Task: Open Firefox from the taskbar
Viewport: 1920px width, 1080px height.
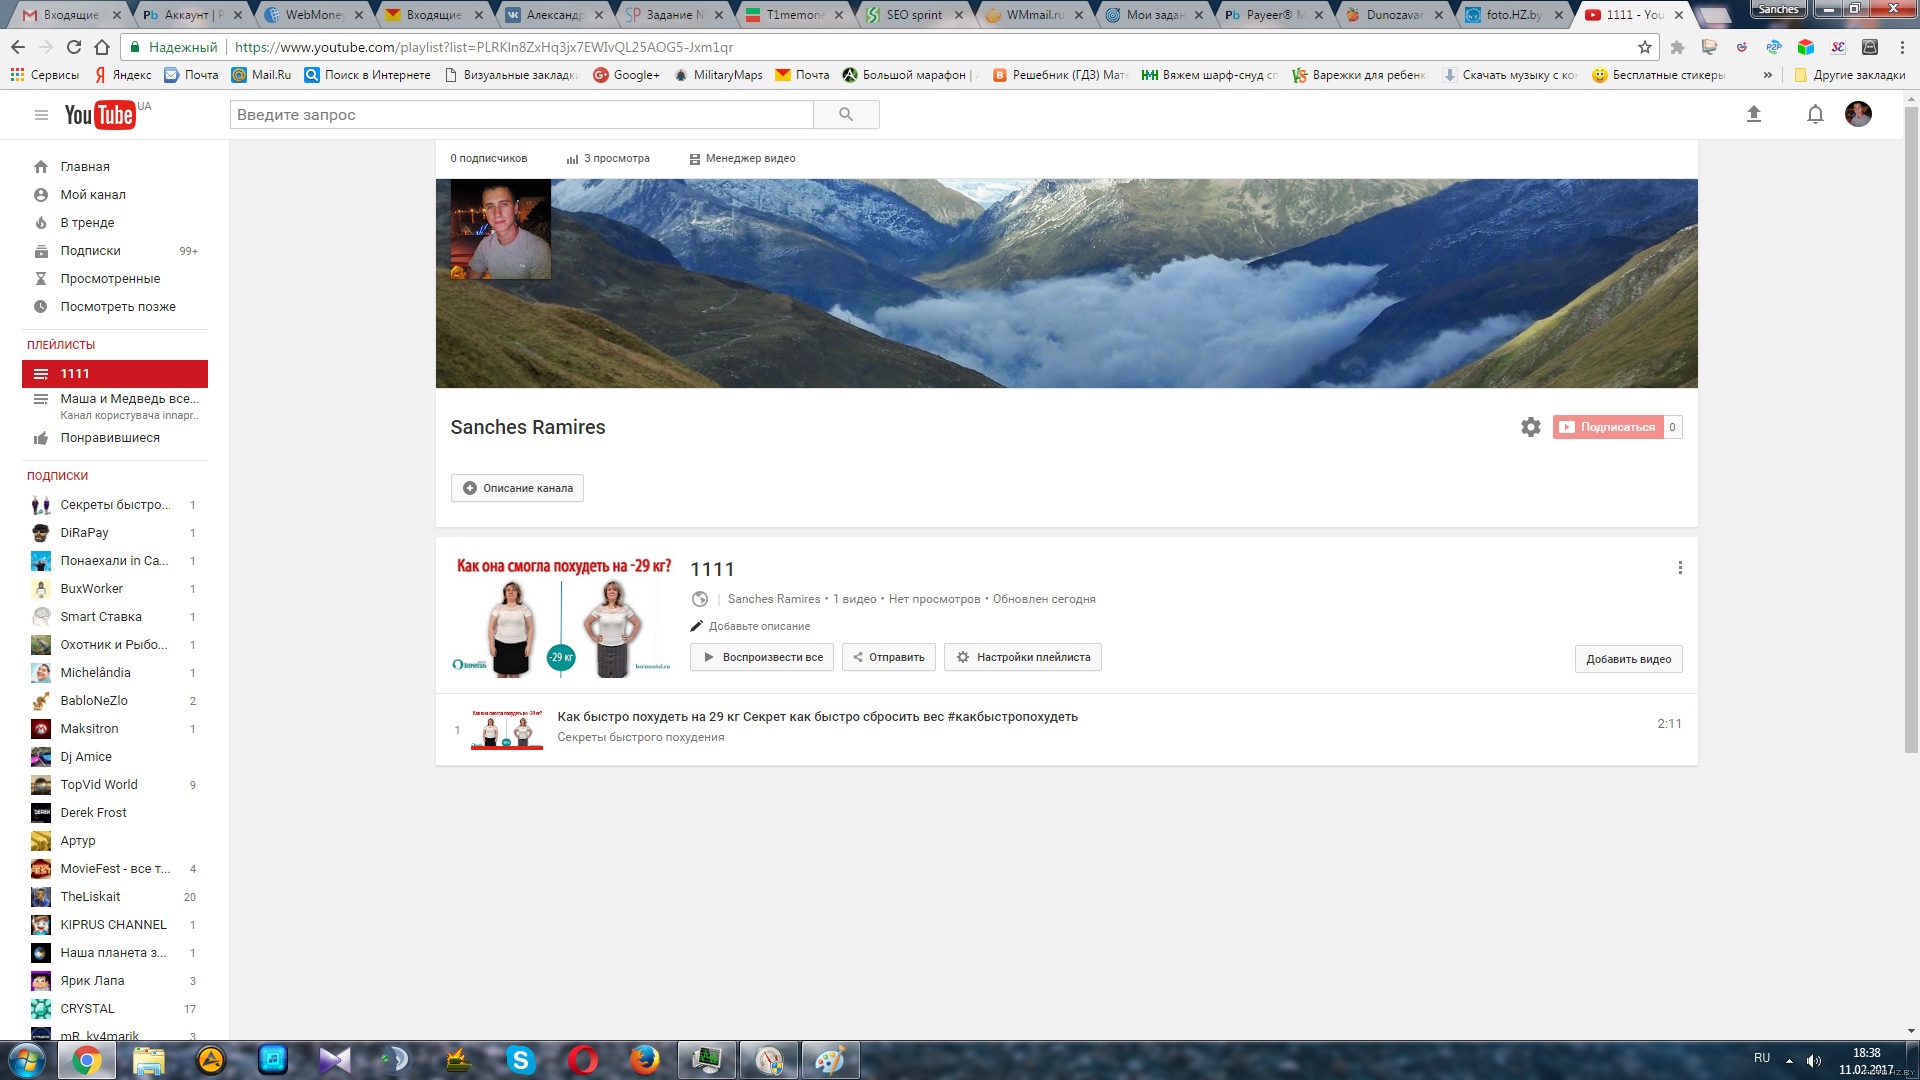Action: [645, 1060]
